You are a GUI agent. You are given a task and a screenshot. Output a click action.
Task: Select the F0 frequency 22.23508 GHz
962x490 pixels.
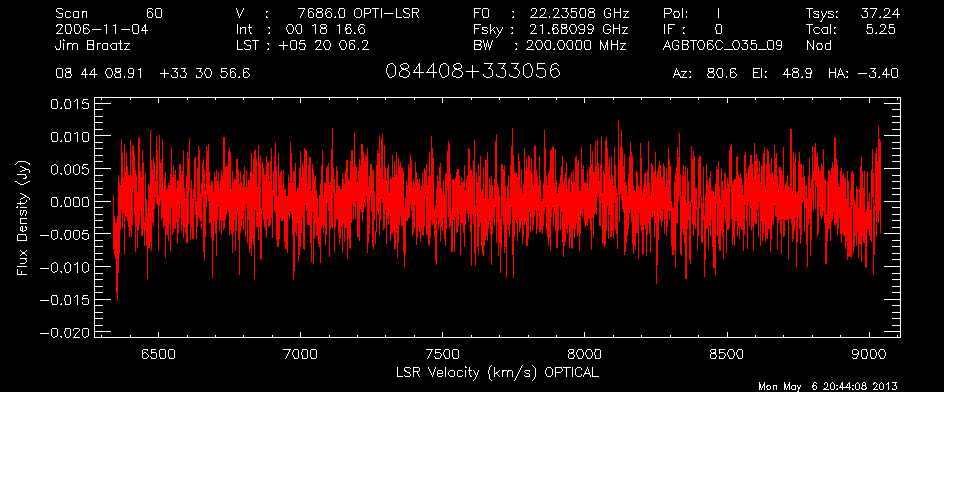pos(579,13)
